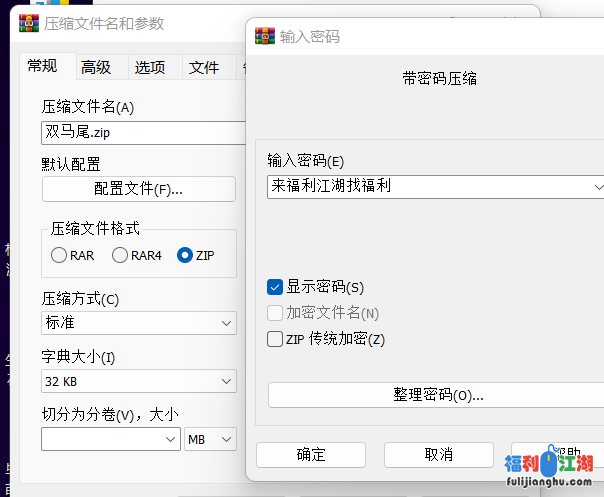
Task: Expand the password history dropdown arrow
Action: [x=598, y=186]
